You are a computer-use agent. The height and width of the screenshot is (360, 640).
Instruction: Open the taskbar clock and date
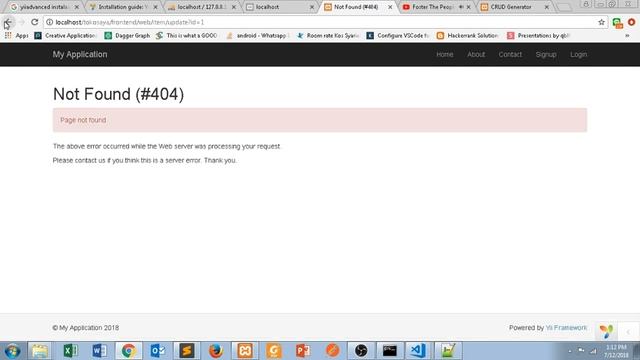pyautogui.click(x=616, y=351)
